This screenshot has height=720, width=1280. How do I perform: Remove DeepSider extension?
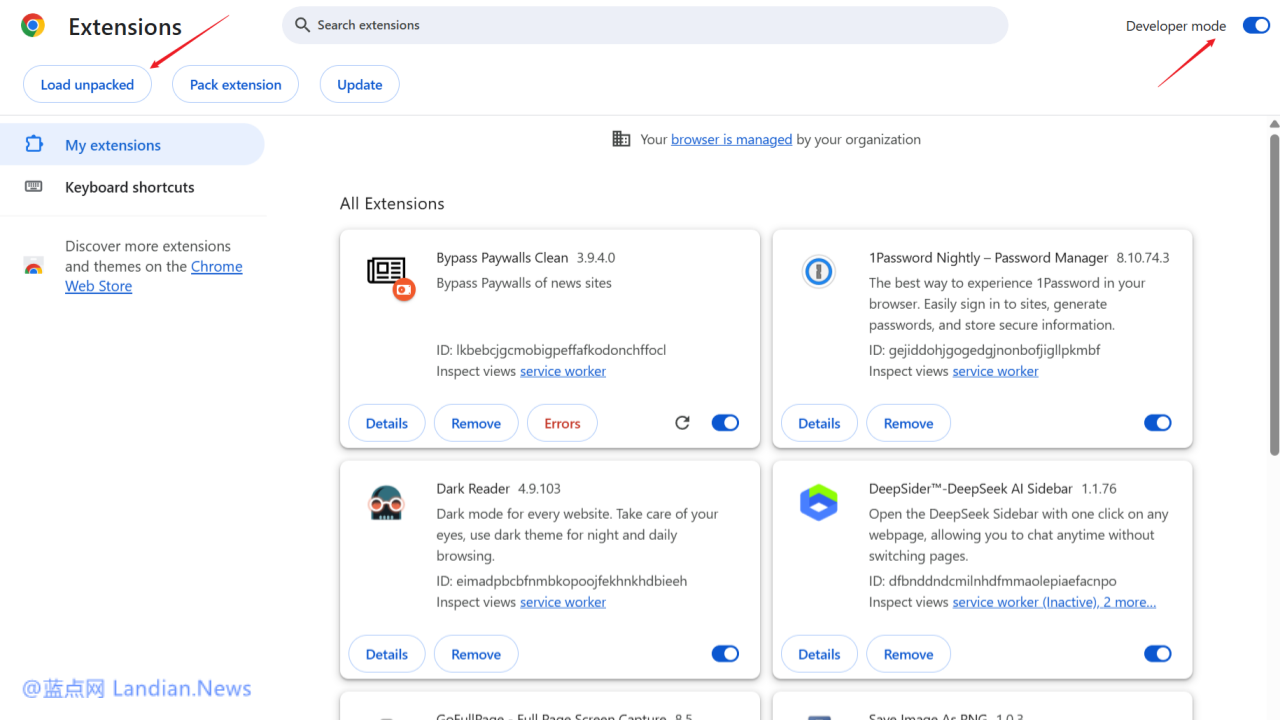pos(908,654)
